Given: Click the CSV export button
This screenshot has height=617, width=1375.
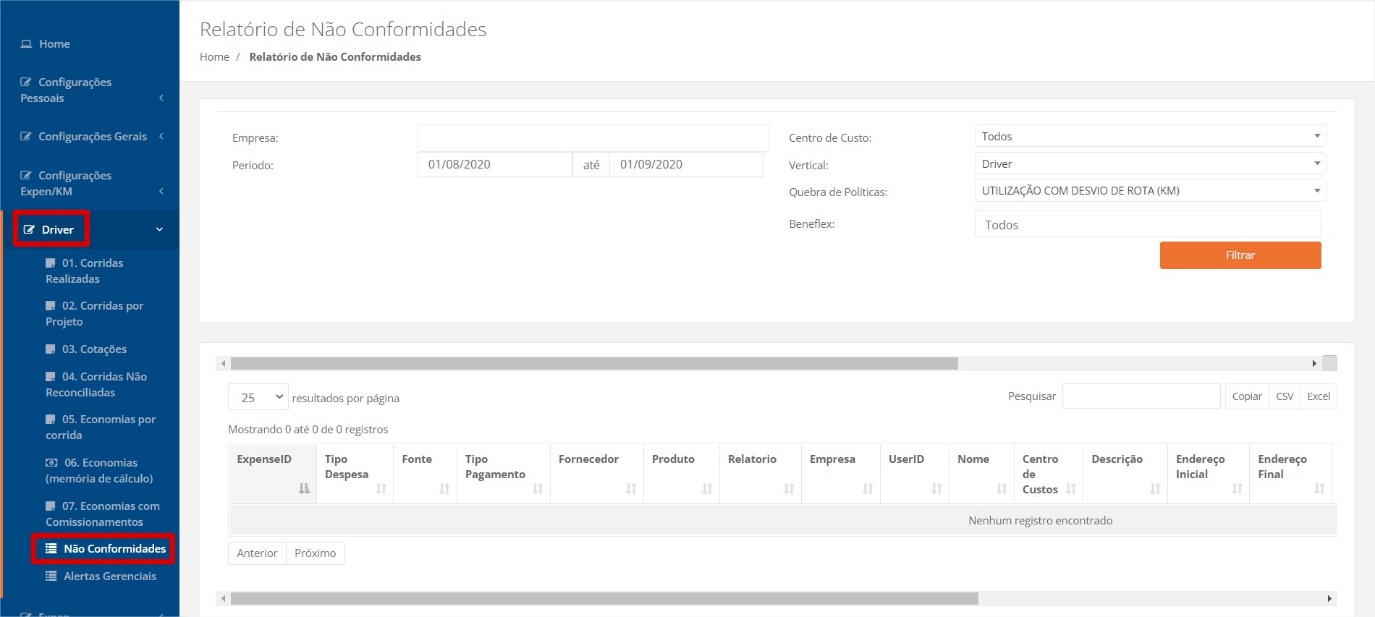Looking at the screenshot, I should point(1285,396).
